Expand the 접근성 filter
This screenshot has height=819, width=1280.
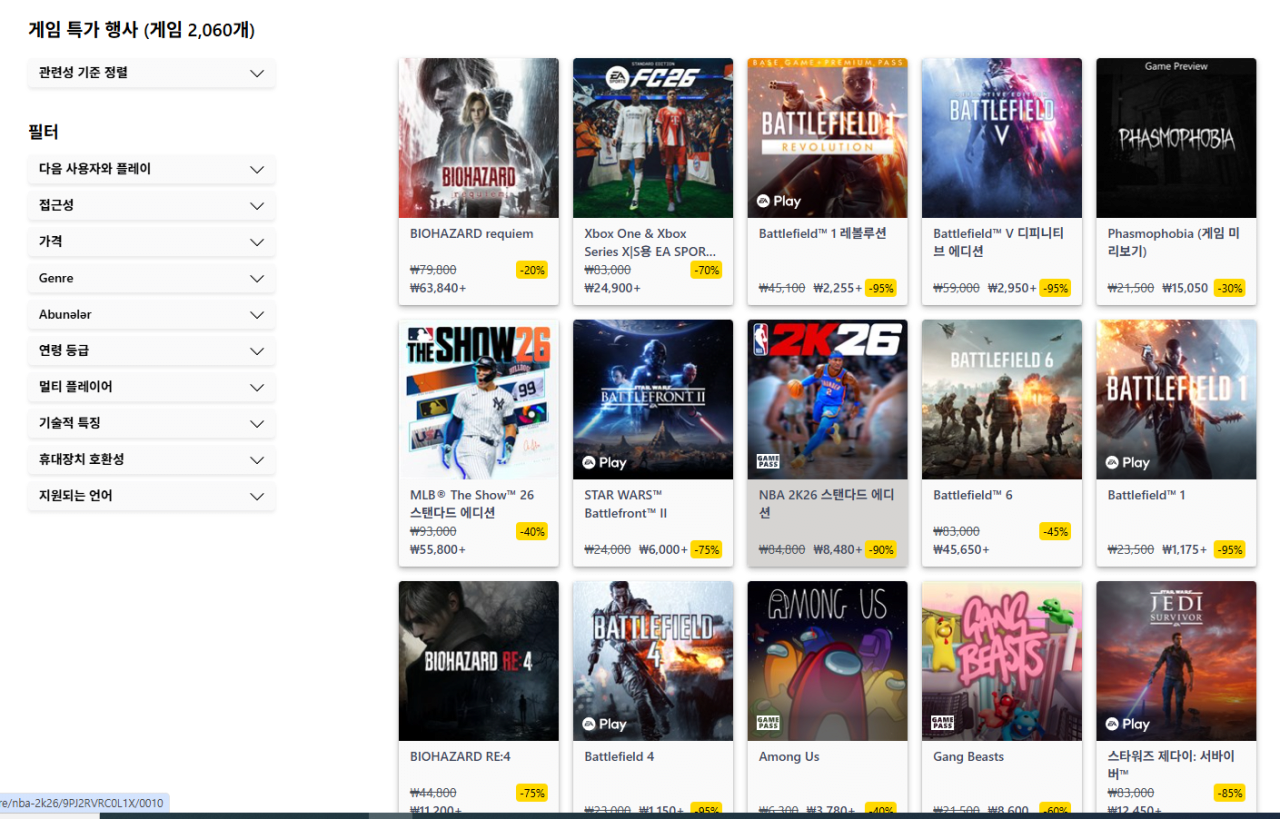152,205
